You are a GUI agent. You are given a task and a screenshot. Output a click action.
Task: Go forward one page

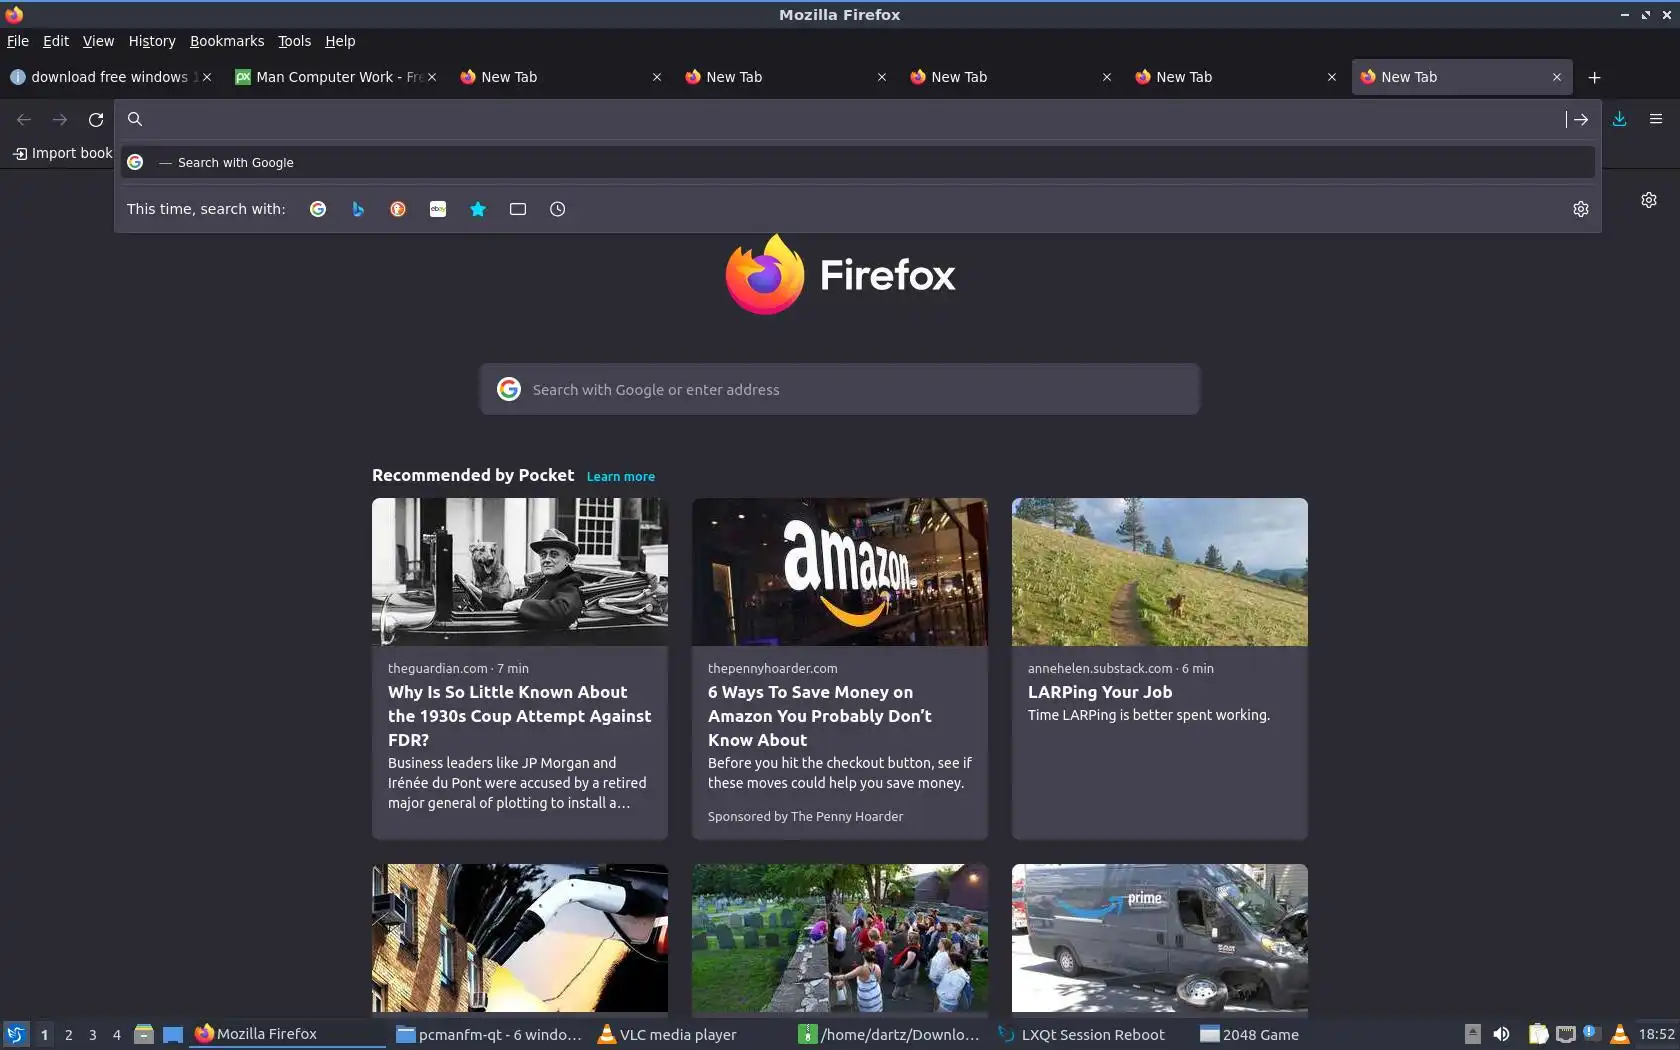point(60,119)
